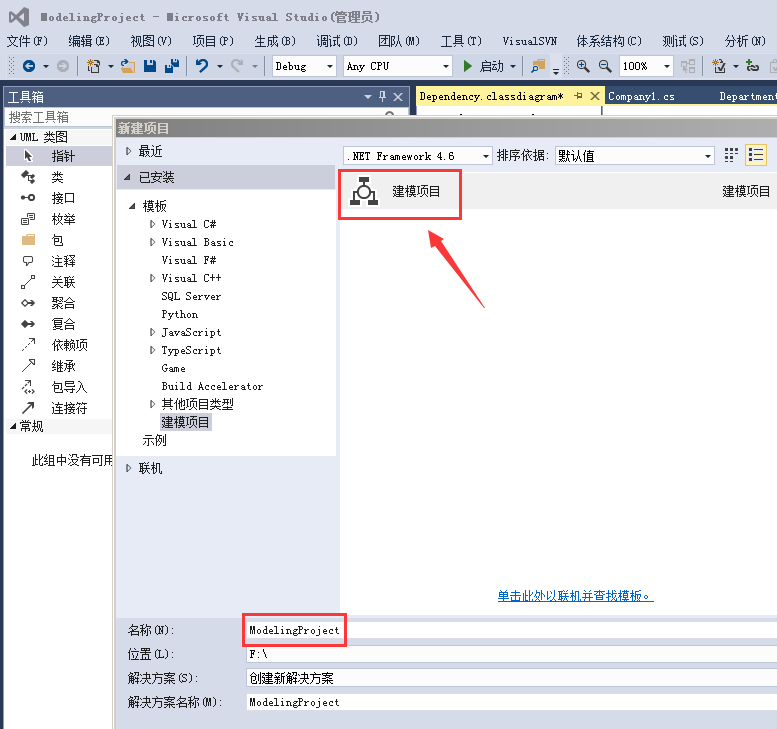The image size is (777, 729).
Task: Switch template view to small icons grid
Action: pyautogui.click(x=731, y=156)
